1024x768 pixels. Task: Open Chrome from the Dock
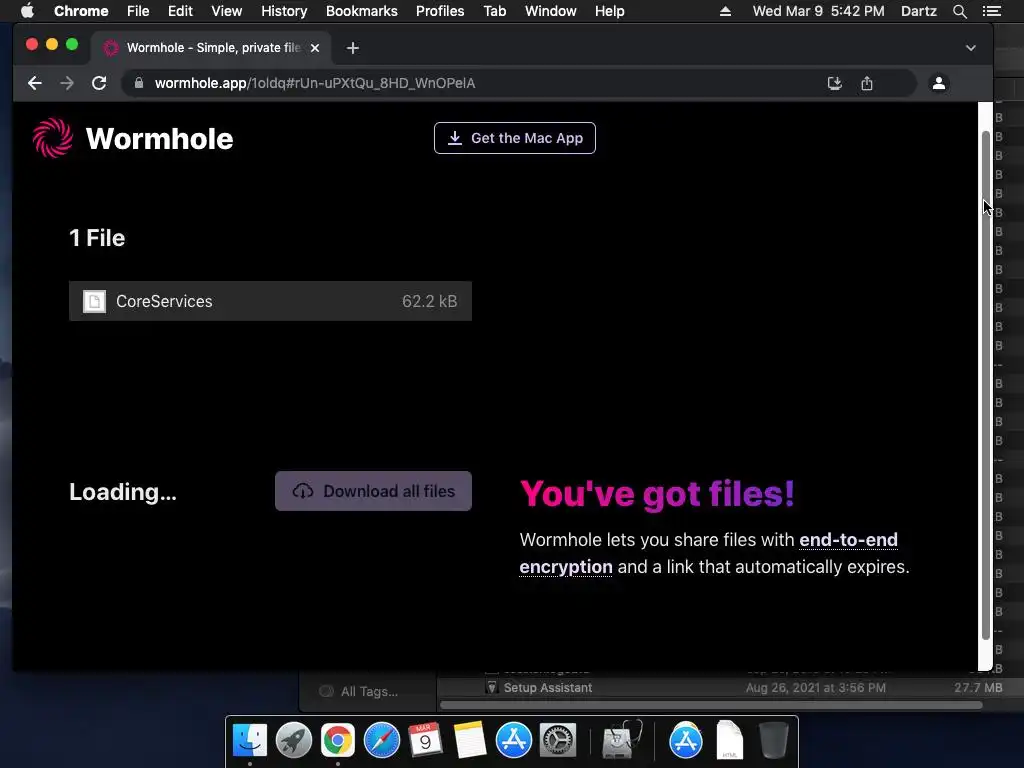click(x=338, y=741)
